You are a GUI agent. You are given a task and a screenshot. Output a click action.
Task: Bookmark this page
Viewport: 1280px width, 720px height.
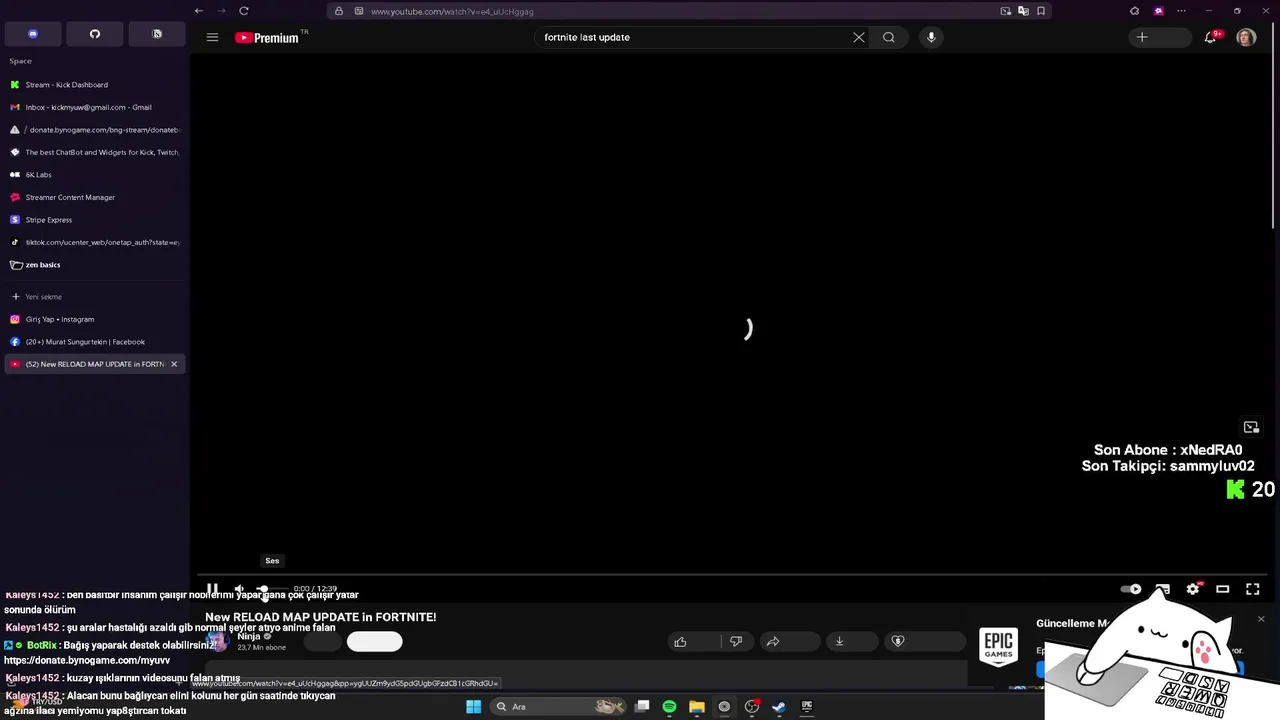click(x=1041, y=11)
